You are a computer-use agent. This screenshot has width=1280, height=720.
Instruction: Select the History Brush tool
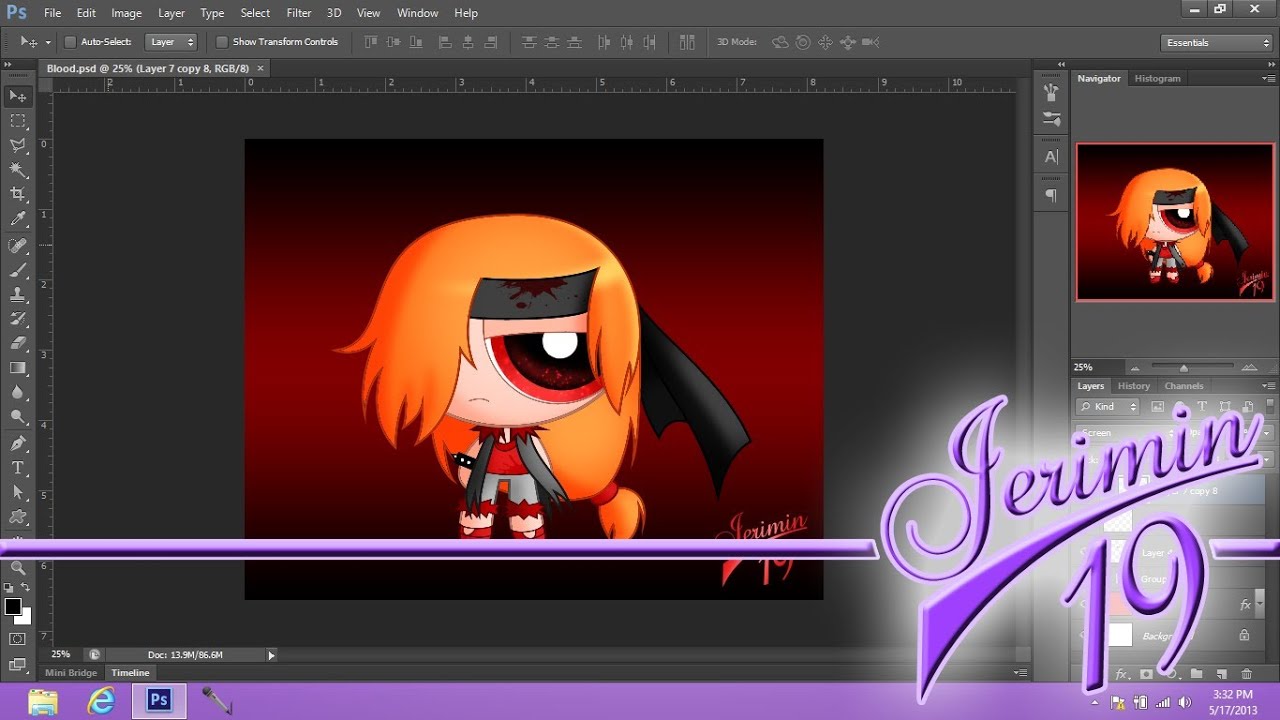[x=18, y=319]
